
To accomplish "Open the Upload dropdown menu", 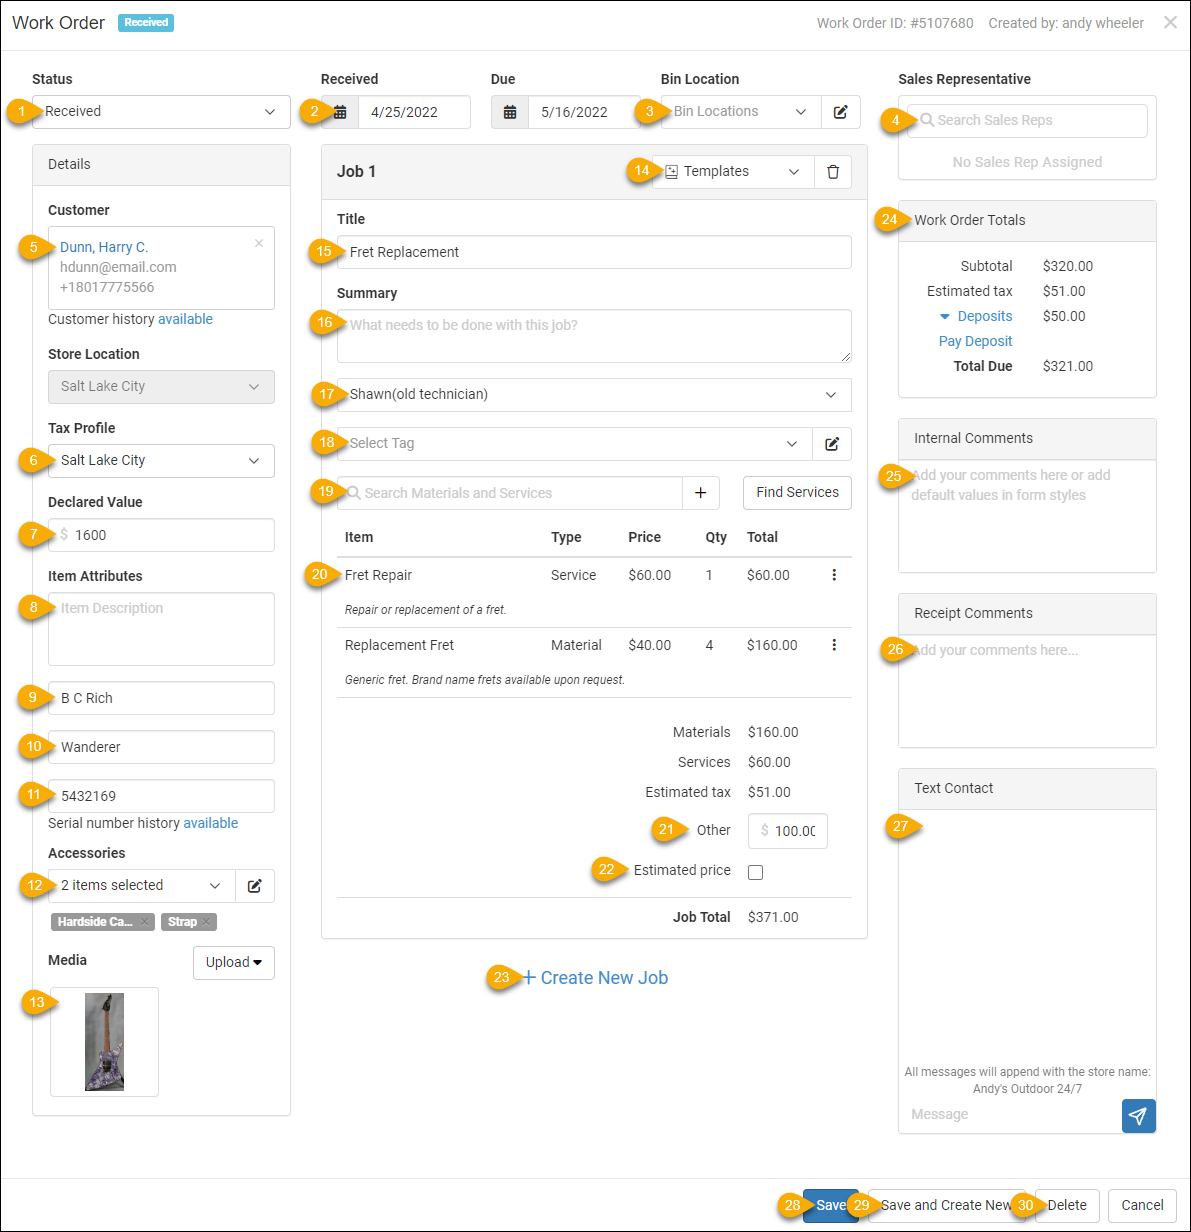I will tap(233, 963).
